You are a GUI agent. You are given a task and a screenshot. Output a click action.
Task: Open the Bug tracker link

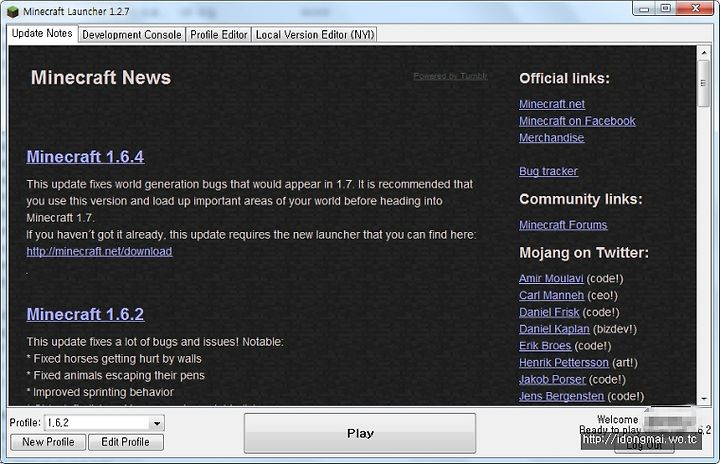(548, 171)
